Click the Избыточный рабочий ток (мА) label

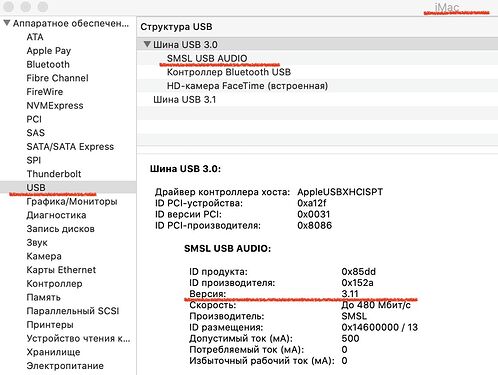click(x=262, y=361)
